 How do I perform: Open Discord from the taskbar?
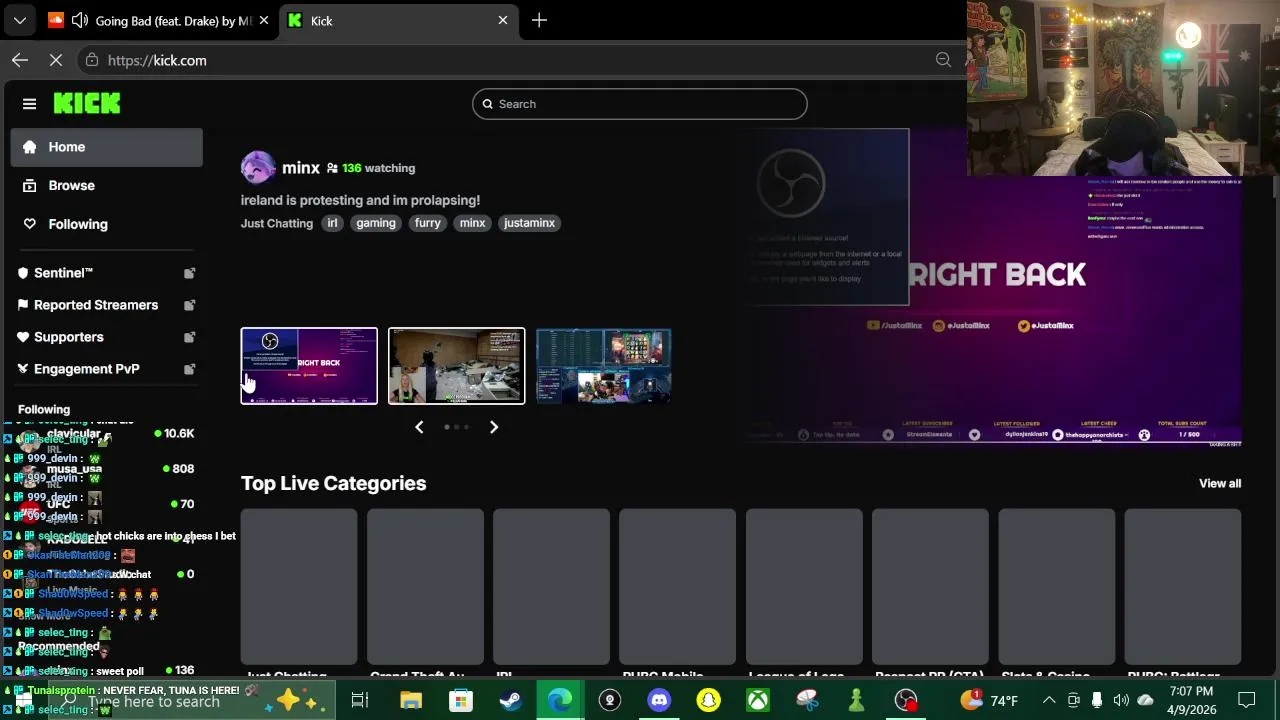click(659, 700)
